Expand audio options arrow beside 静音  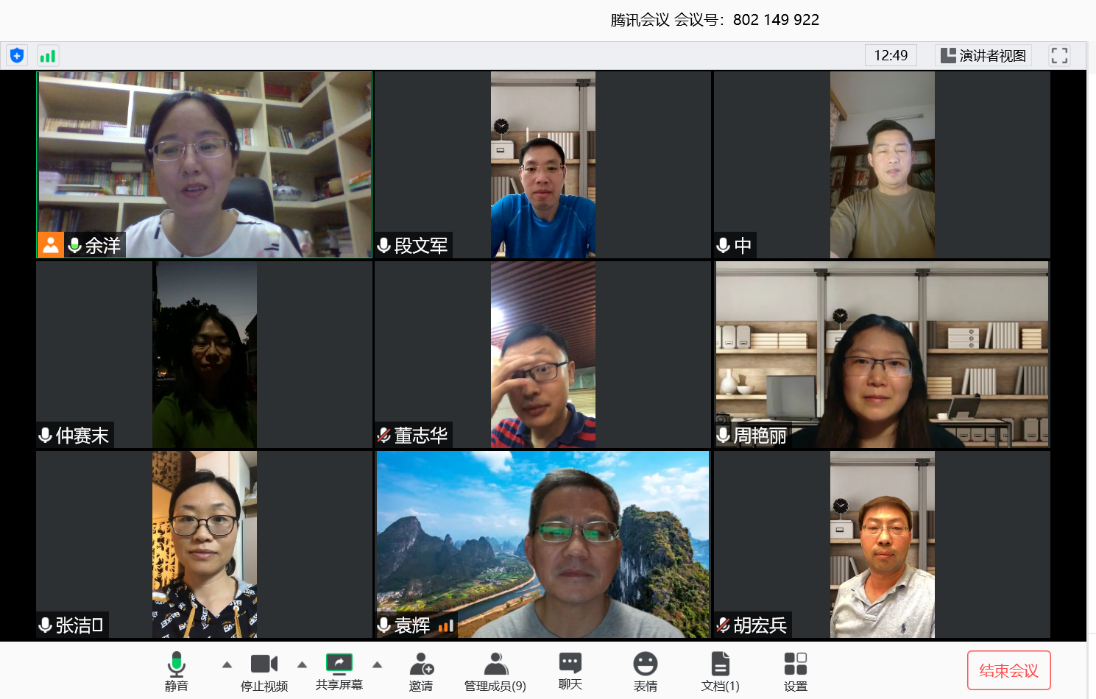click(227, 665)
